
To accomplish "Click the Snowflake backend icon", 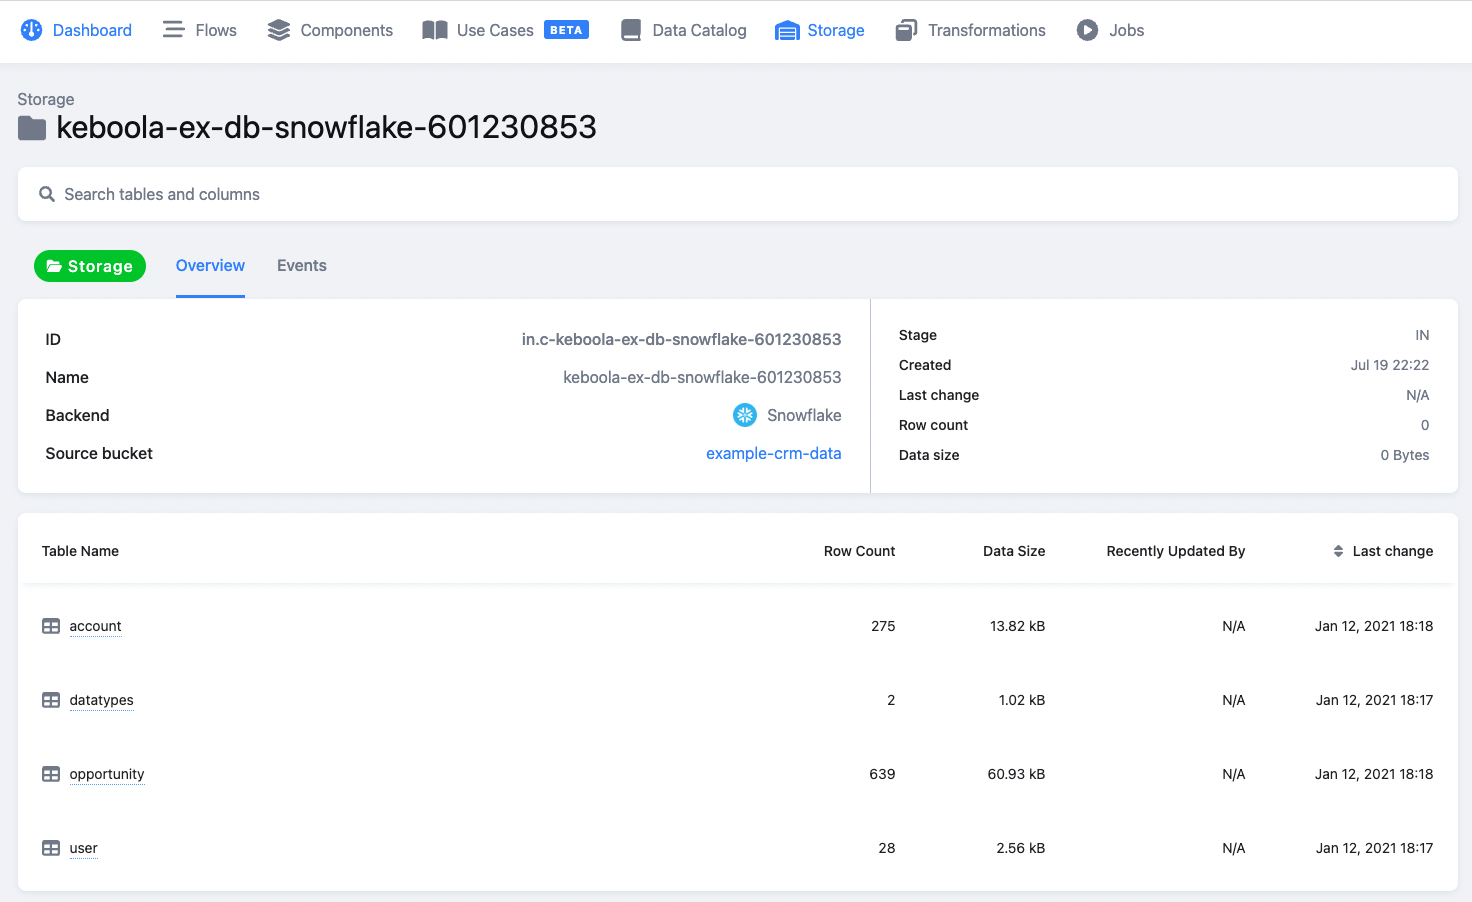I will 744,415.
